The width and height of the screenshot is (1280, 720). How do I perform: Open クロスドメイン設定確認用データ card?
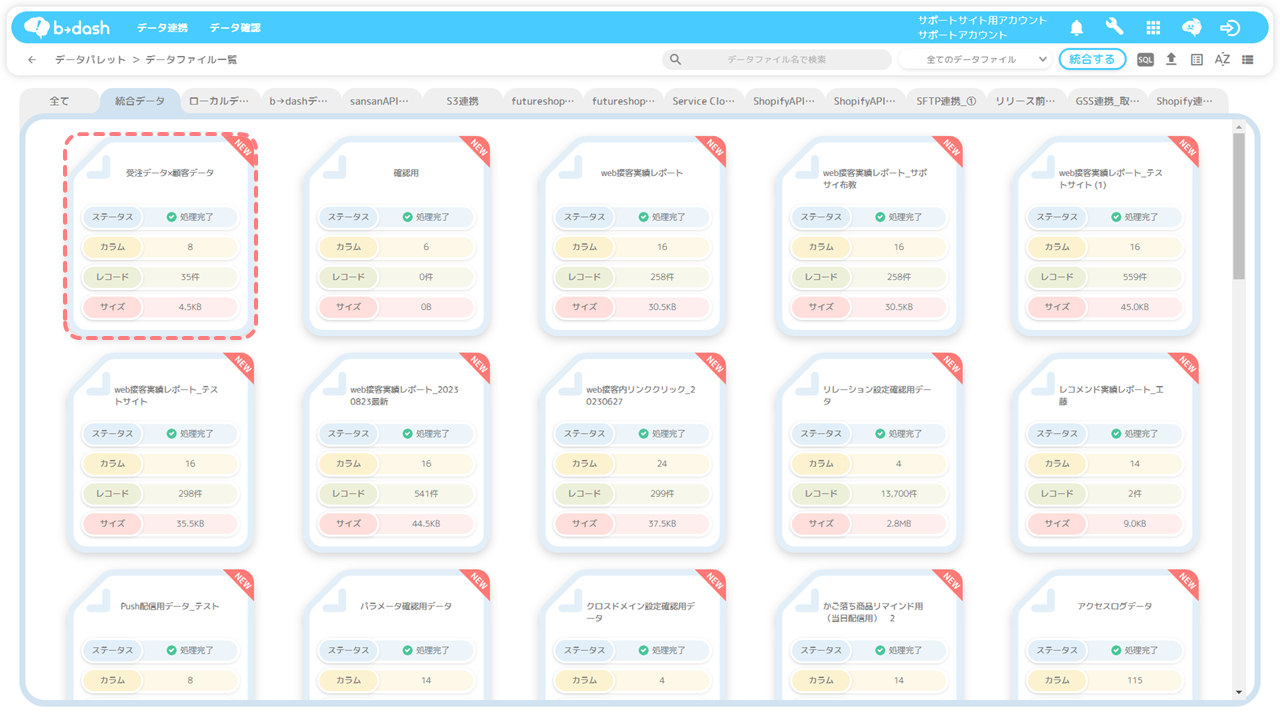[633, 635]
